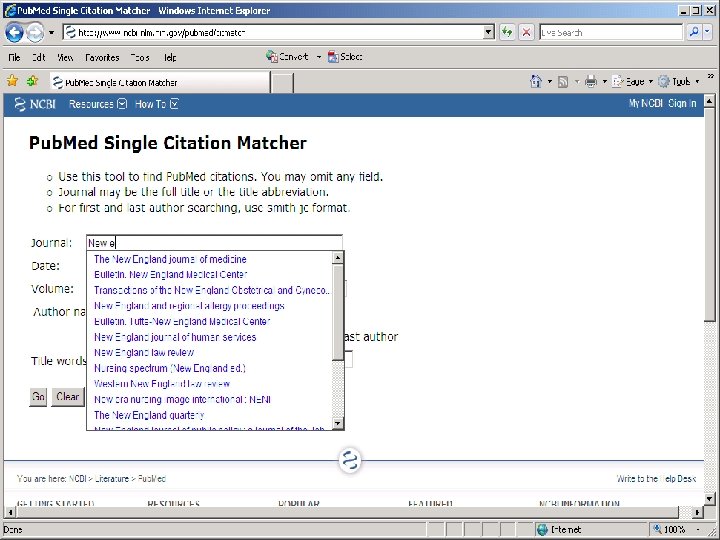Go back with the browser Back arrow
The width and height of the screenshot is (720, 540).
coord(14,33)
